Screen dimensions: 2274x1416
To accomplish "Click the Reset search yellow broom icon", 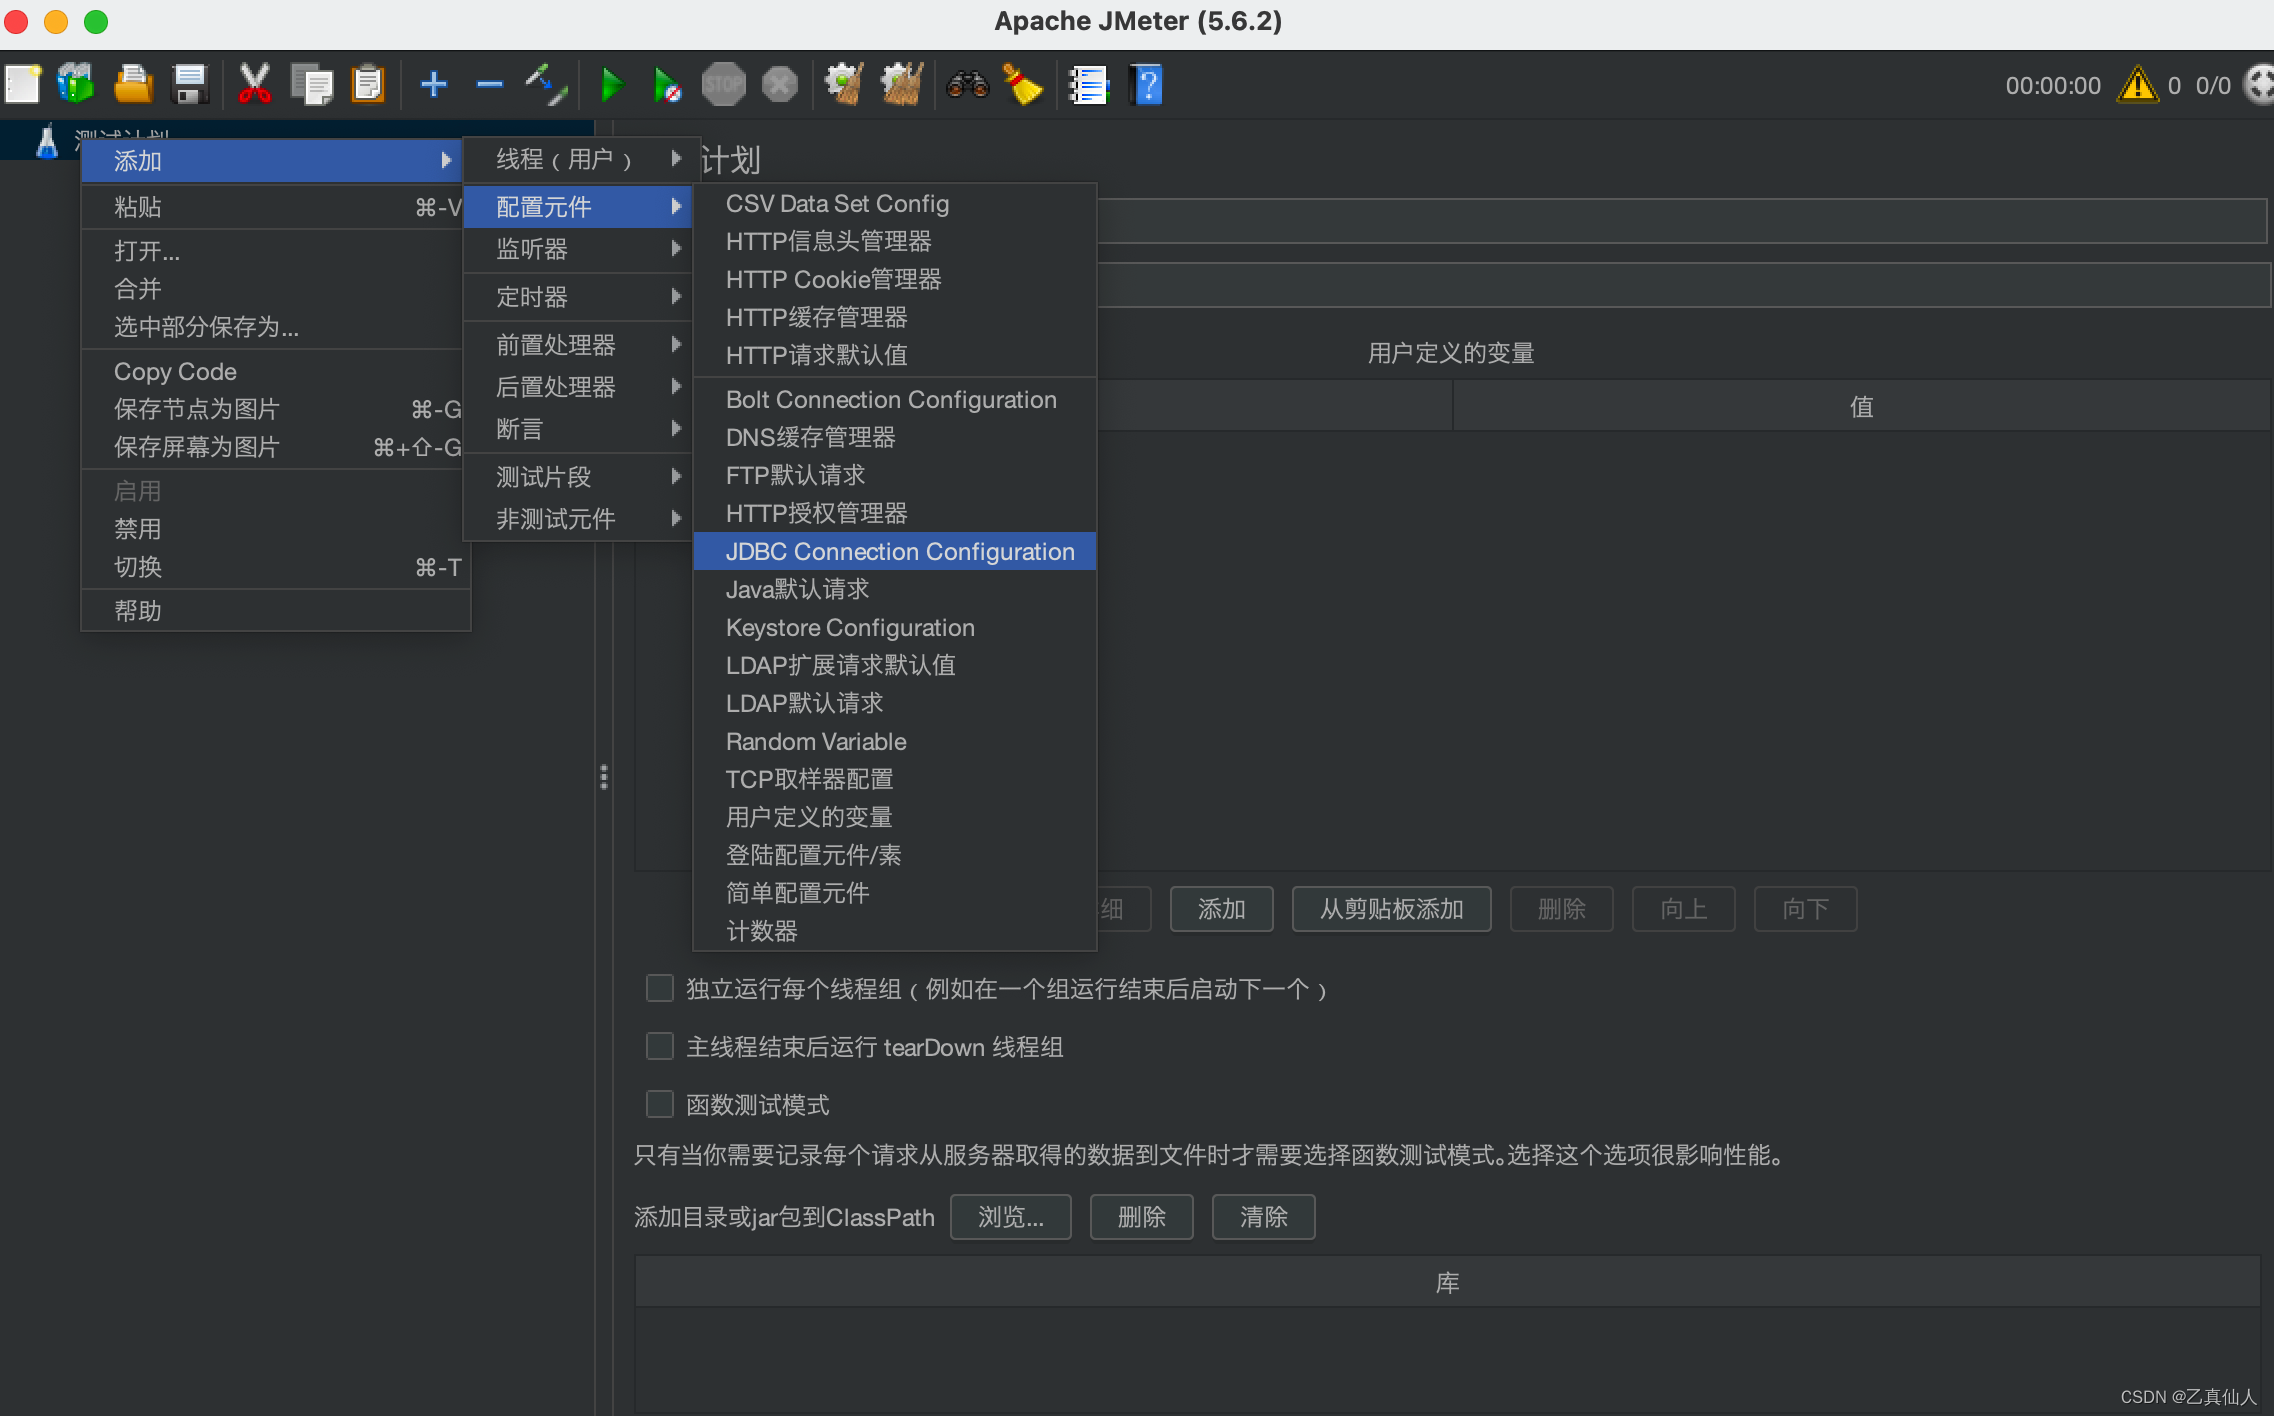I will (1022, 85).
